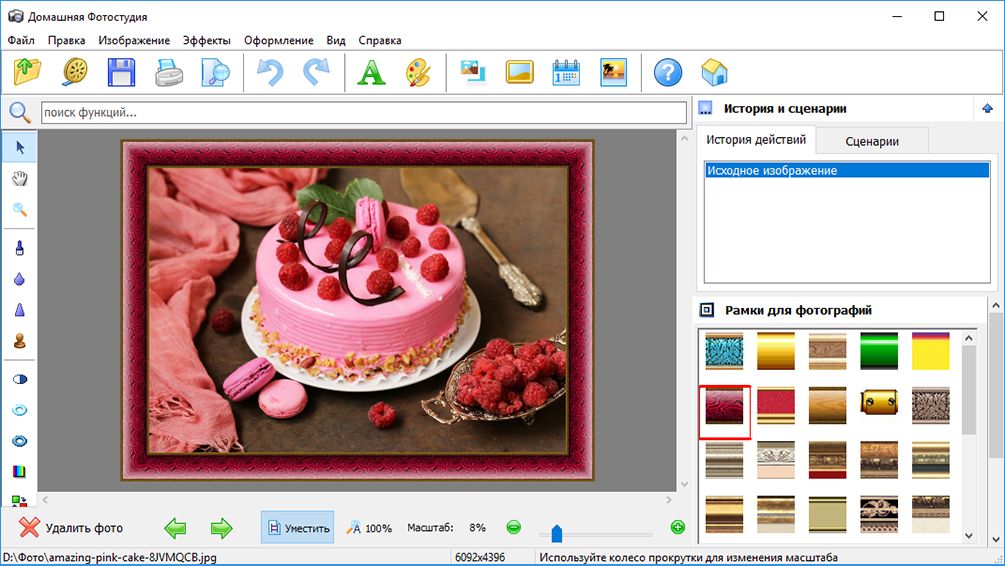1005x566 pixels.
Task: Set zoom to 100% button
Action: point(369,528)
